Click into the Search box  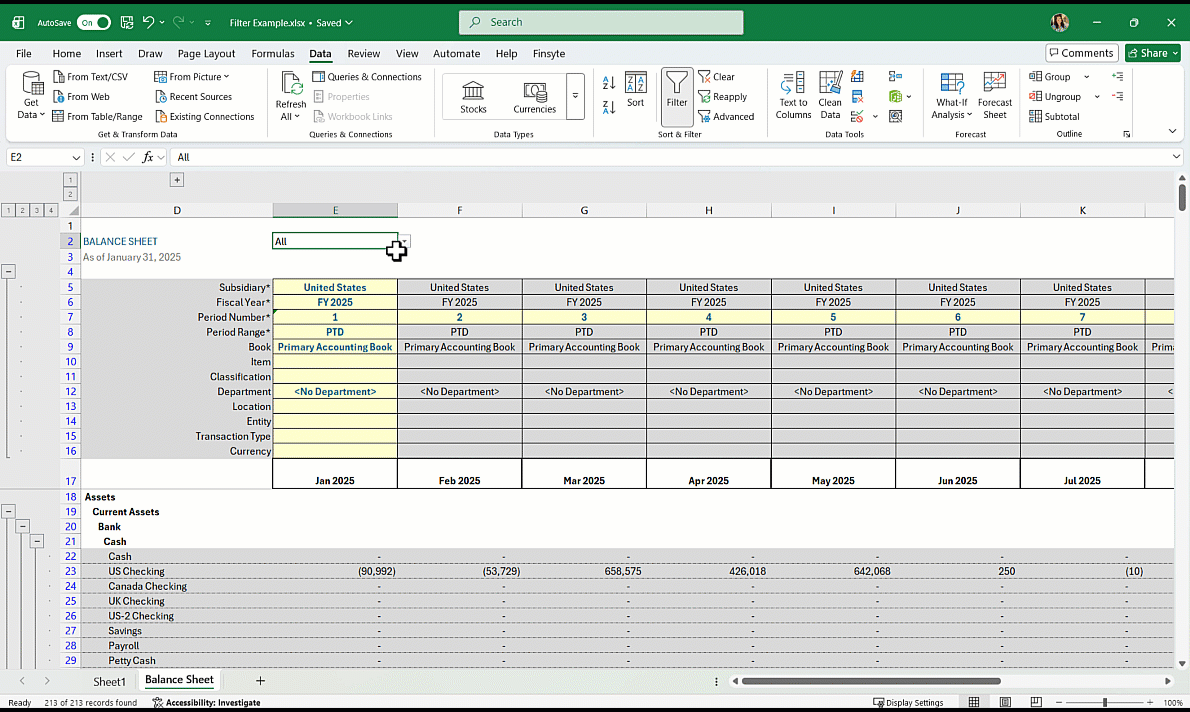[600, 22]
